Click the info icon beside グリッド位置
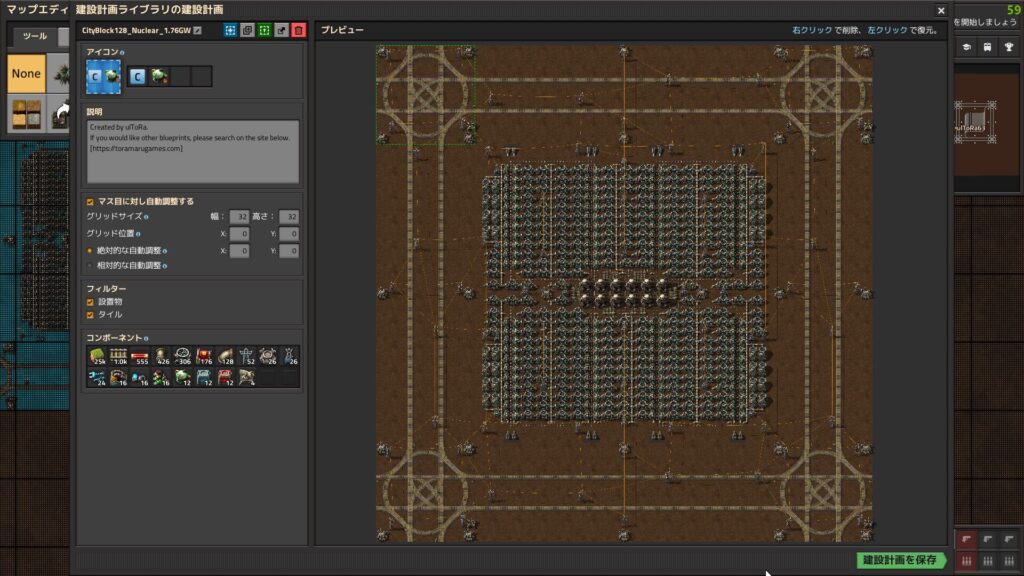Screen dimensions: 1024x576 coord(138,234)
